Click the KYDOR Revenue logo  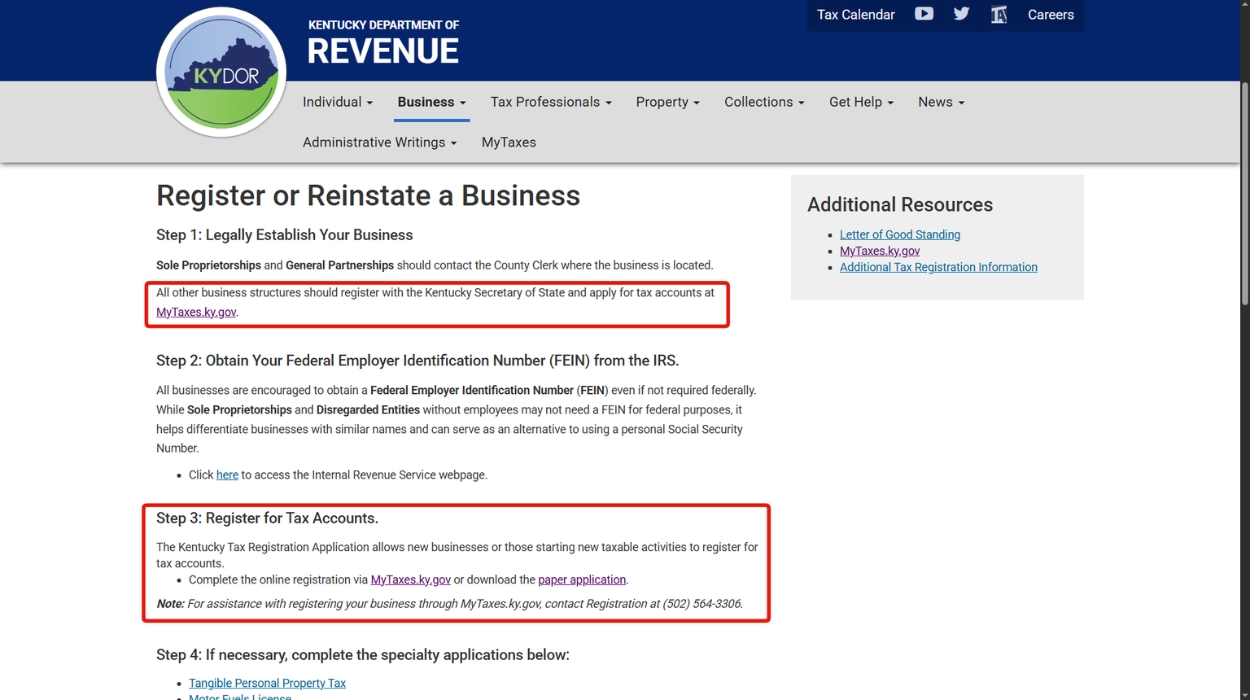point(221,71)
